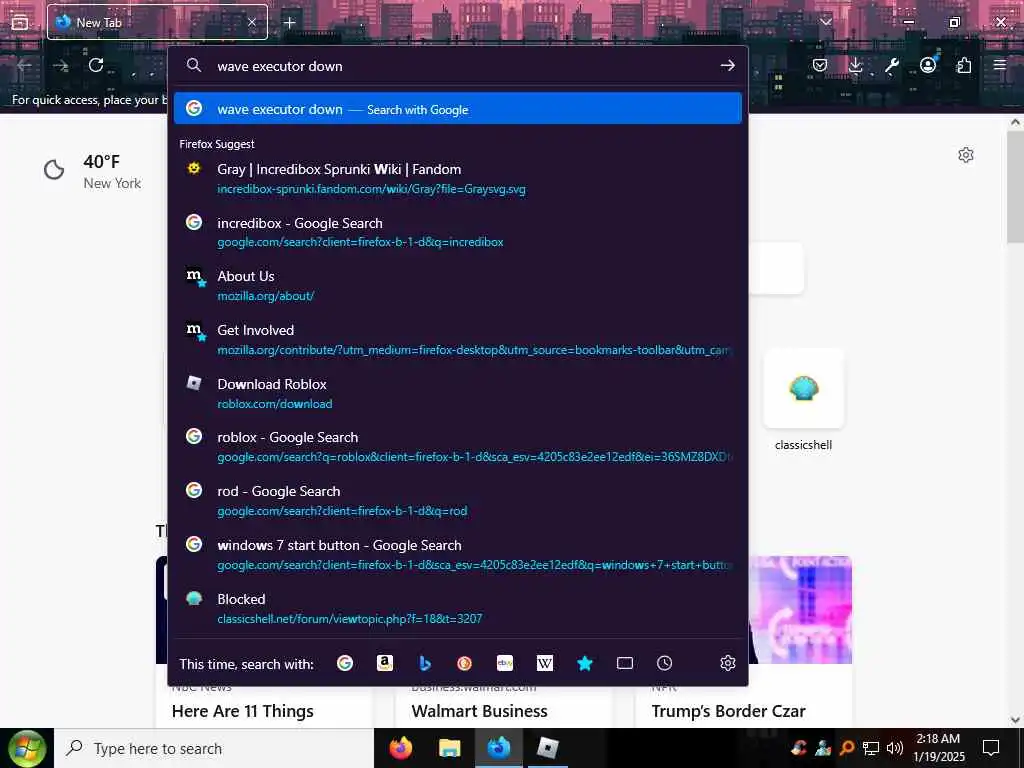Open the "roblox - Google Search" suggestion
Viewport: 1024px width, 768px height.
458,447
